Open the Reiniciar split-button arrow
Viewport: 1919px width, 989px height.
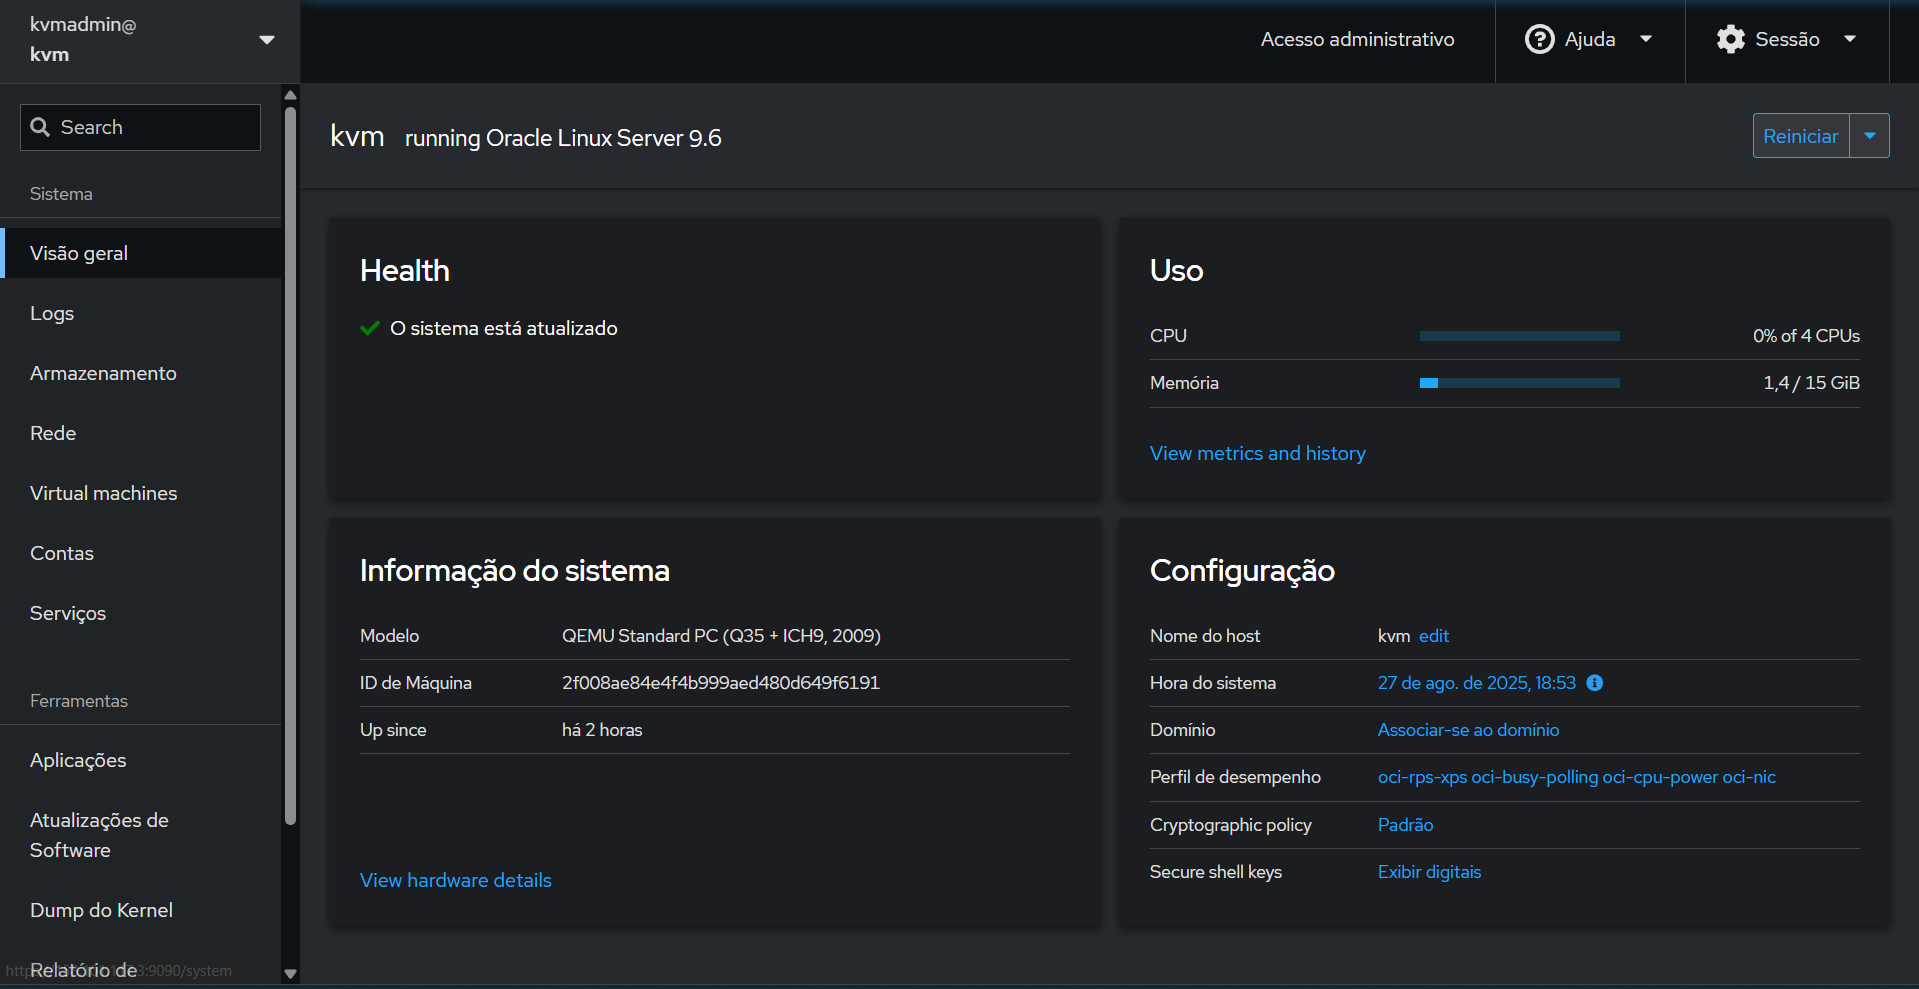click(x=1870, y=136)
